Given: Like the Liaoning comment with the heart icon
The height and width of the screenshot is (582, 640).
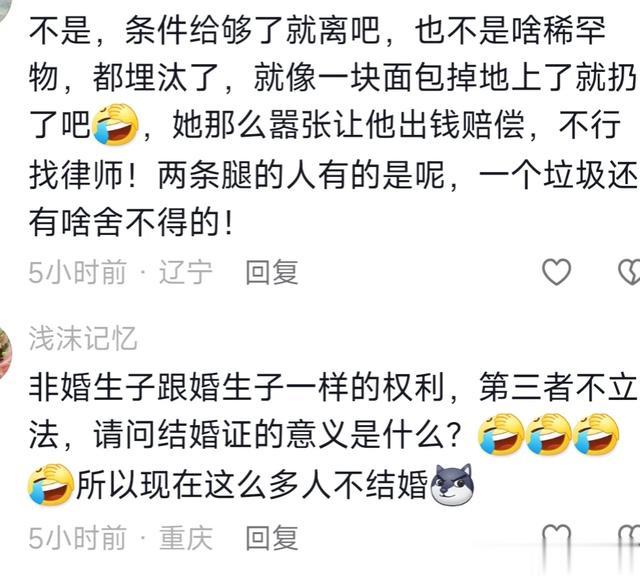Looking at the screenshot, I should (x=556, y=272).
